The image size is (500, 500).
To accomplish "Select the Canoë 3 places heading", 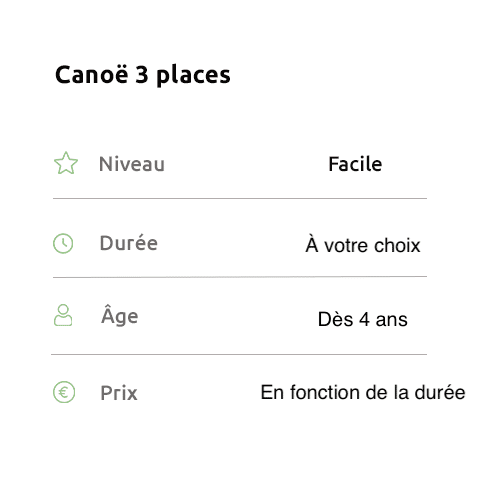I will (143, 75).
